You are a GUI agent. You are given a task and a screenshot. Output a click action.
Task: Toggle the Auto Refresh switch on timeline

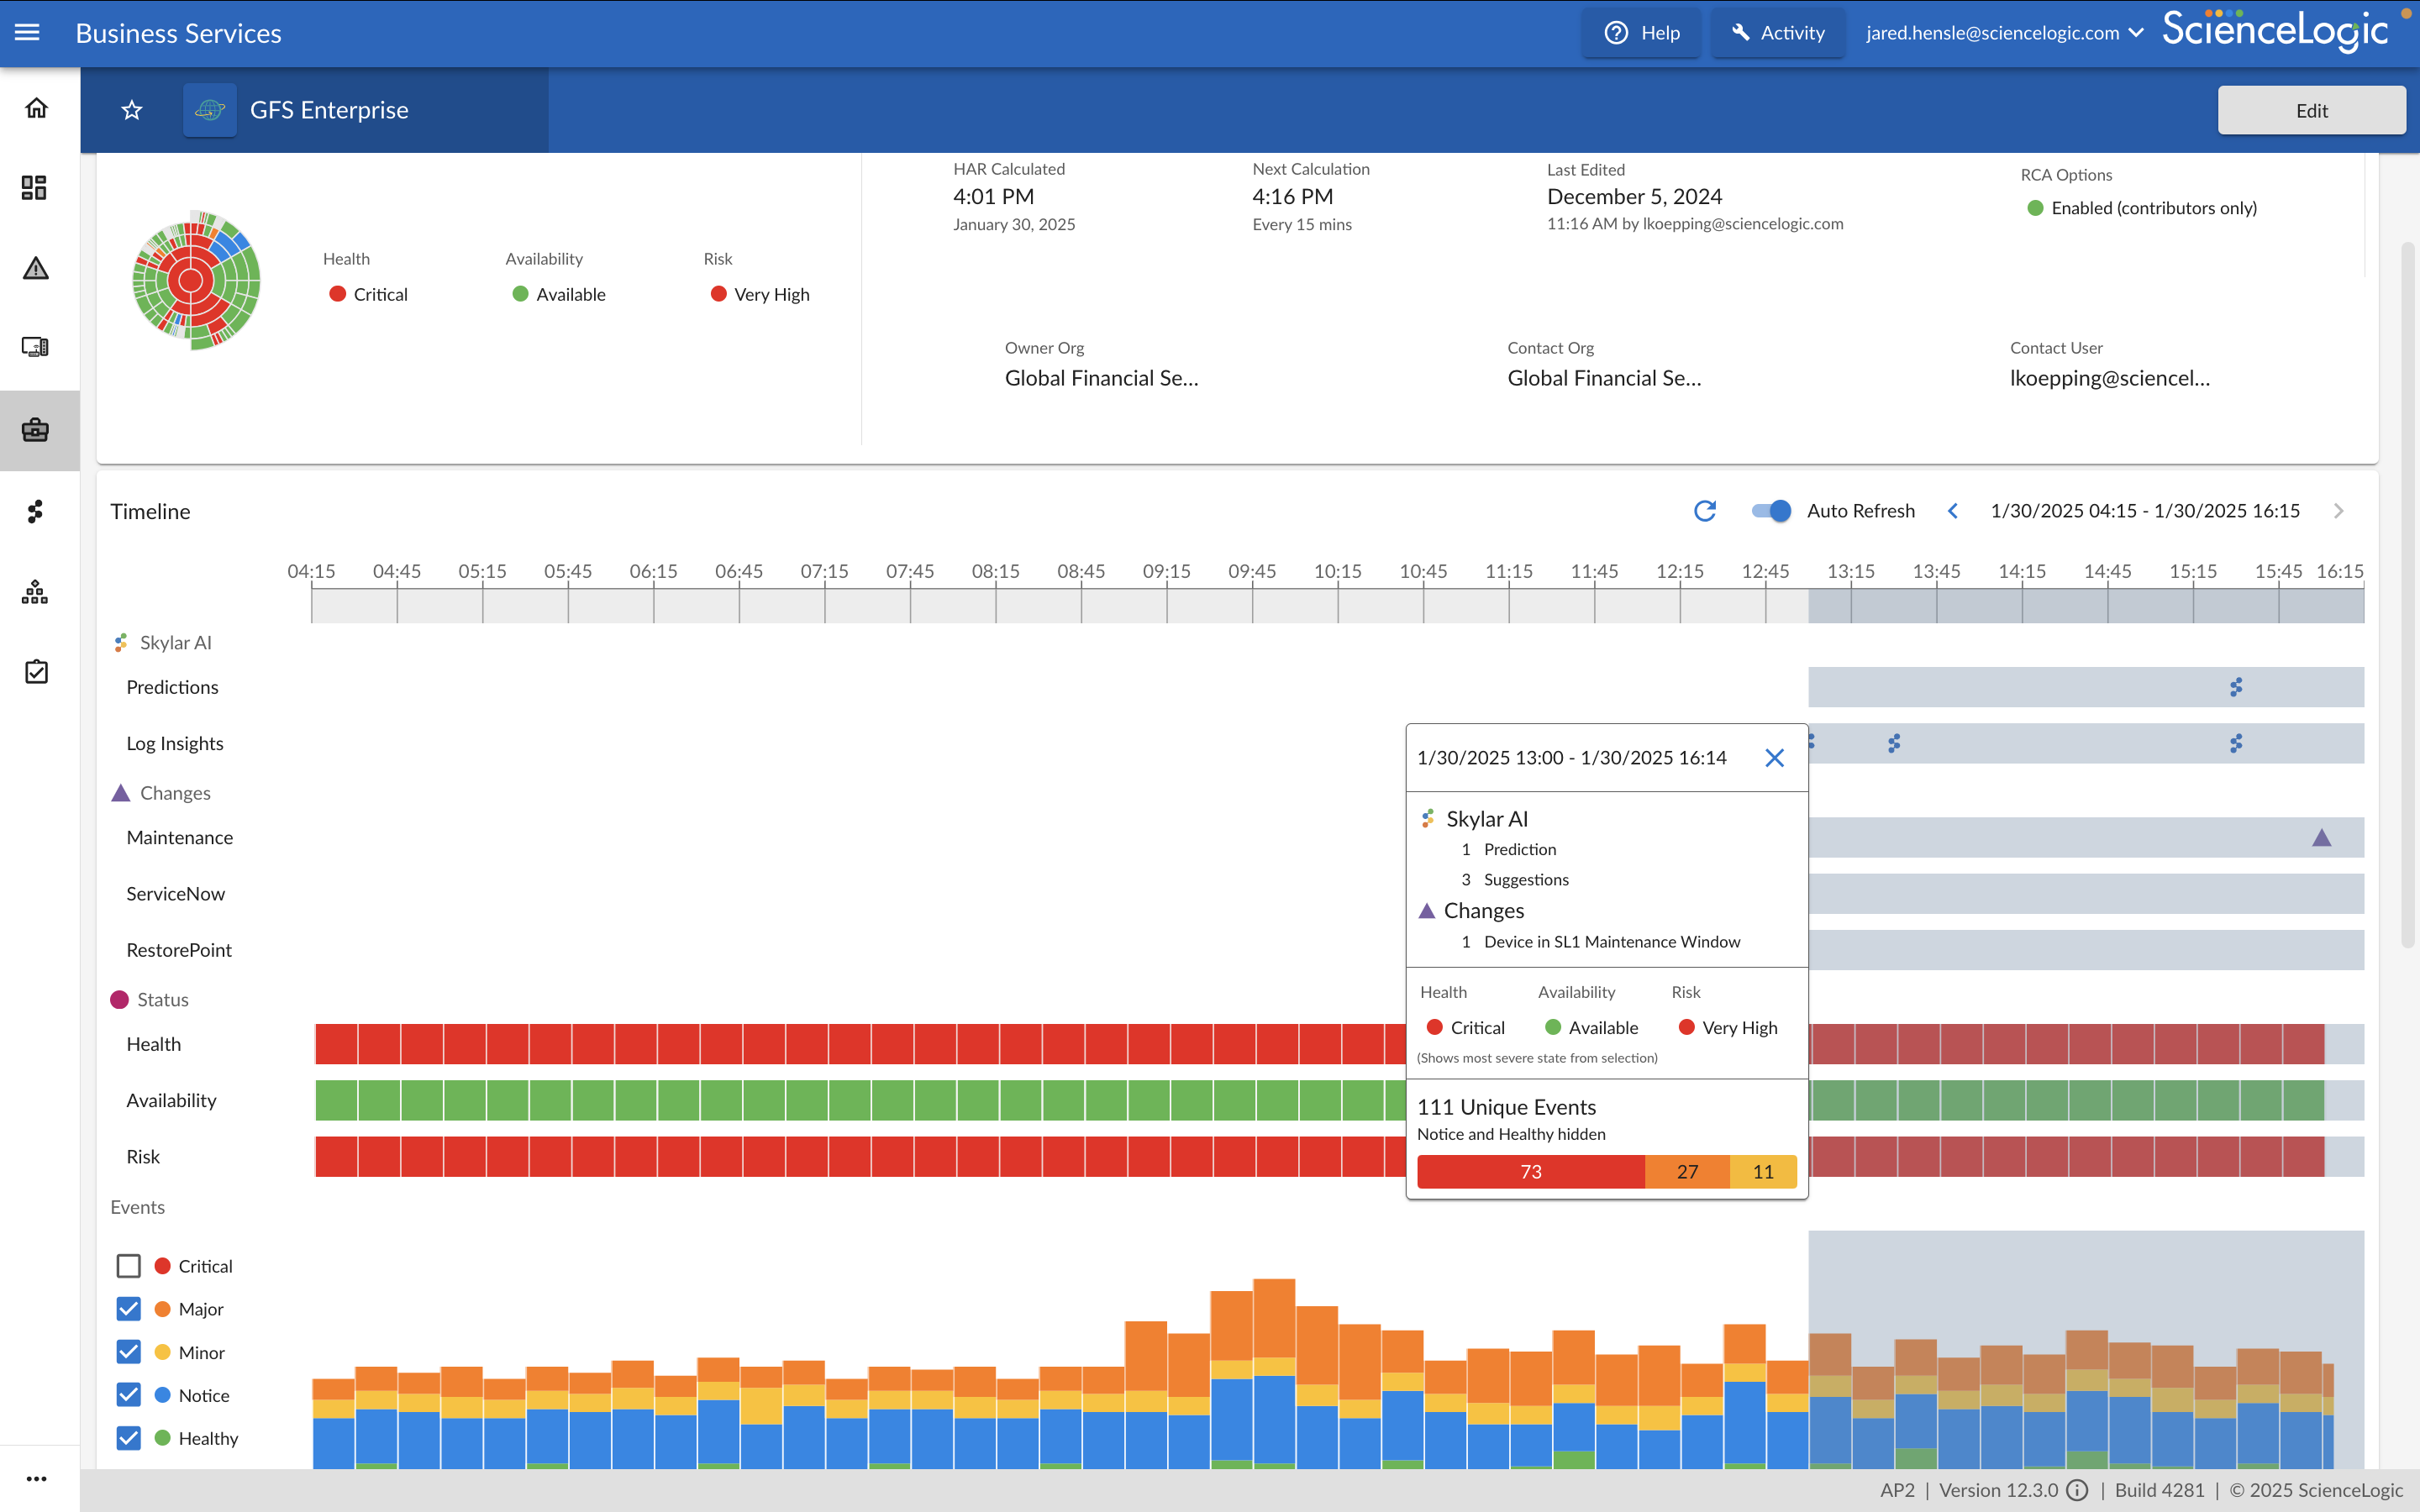point(1772,511)
